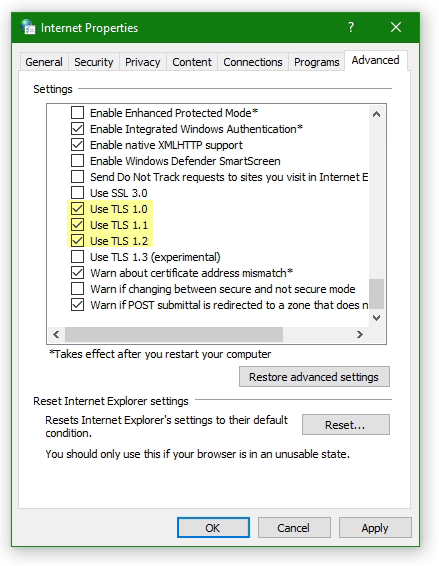This screenshot has width=439, height=566.
Task: Check Use TLS 1.3 (experimental)
Action: 78,257
